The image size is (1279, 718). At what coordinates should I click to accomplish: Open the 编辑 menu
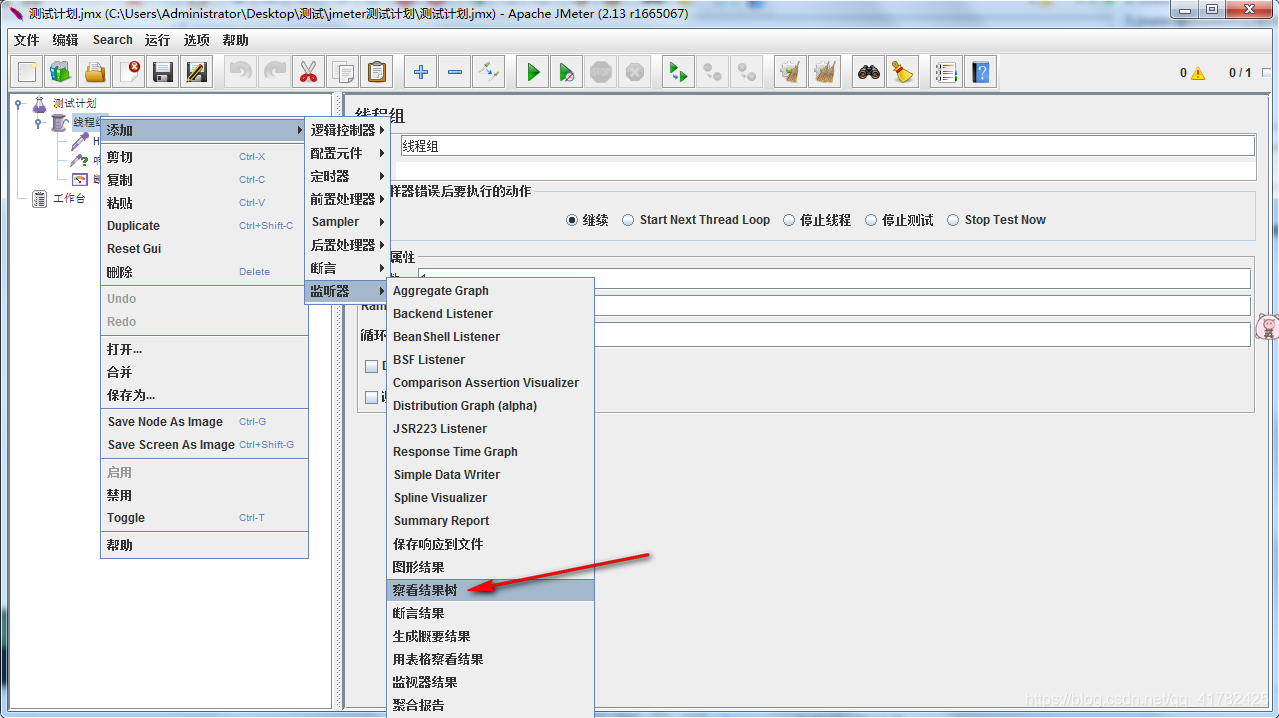(65, 40)
